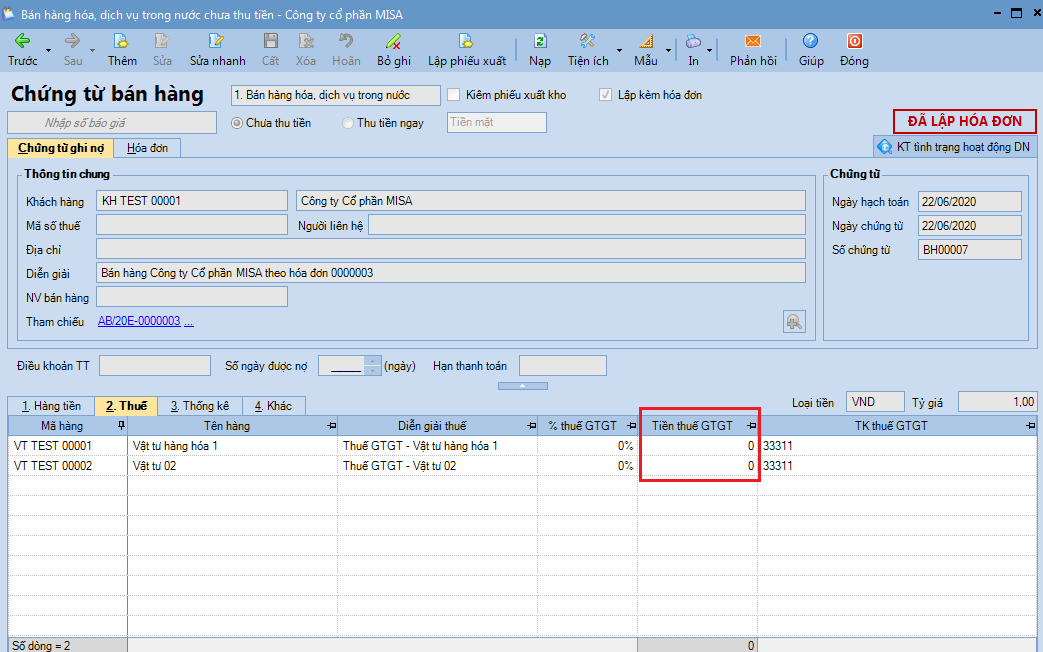Select the 2. Thuế tab

tap(126, 406)
